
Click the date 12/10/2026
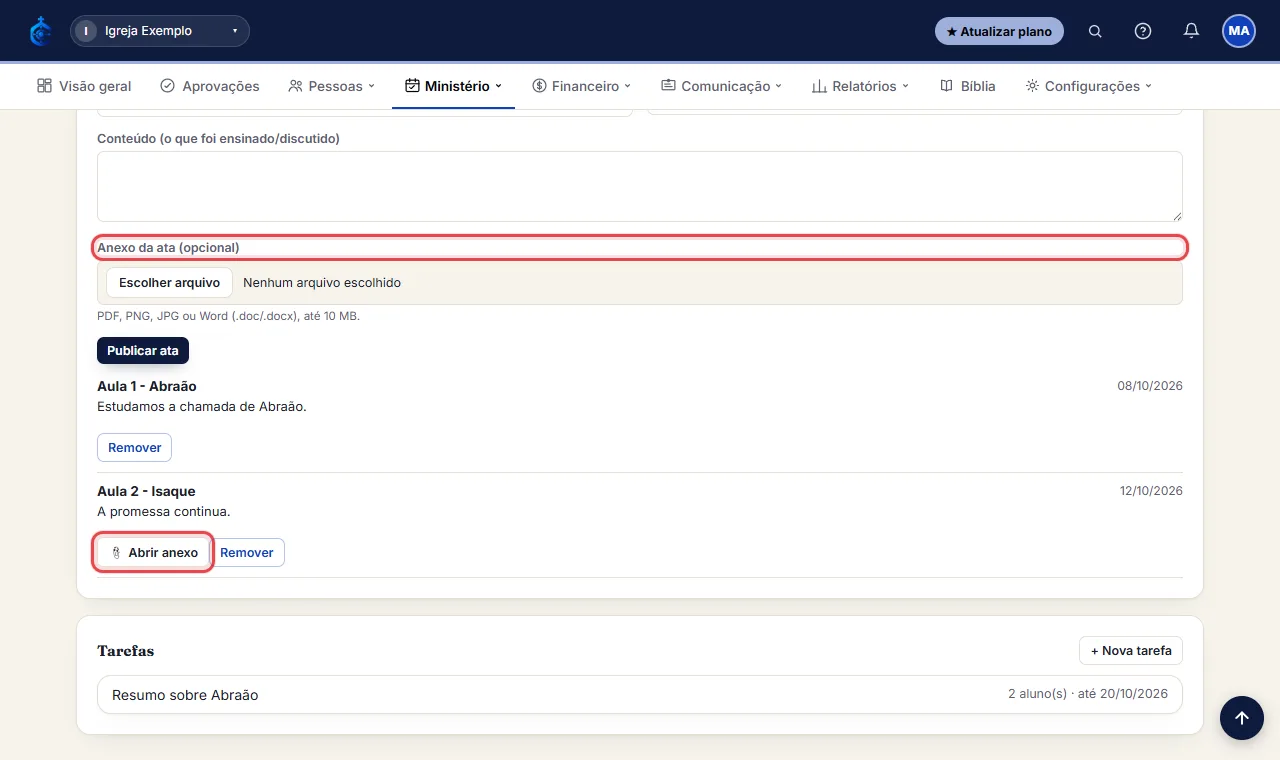[1151, 491]
